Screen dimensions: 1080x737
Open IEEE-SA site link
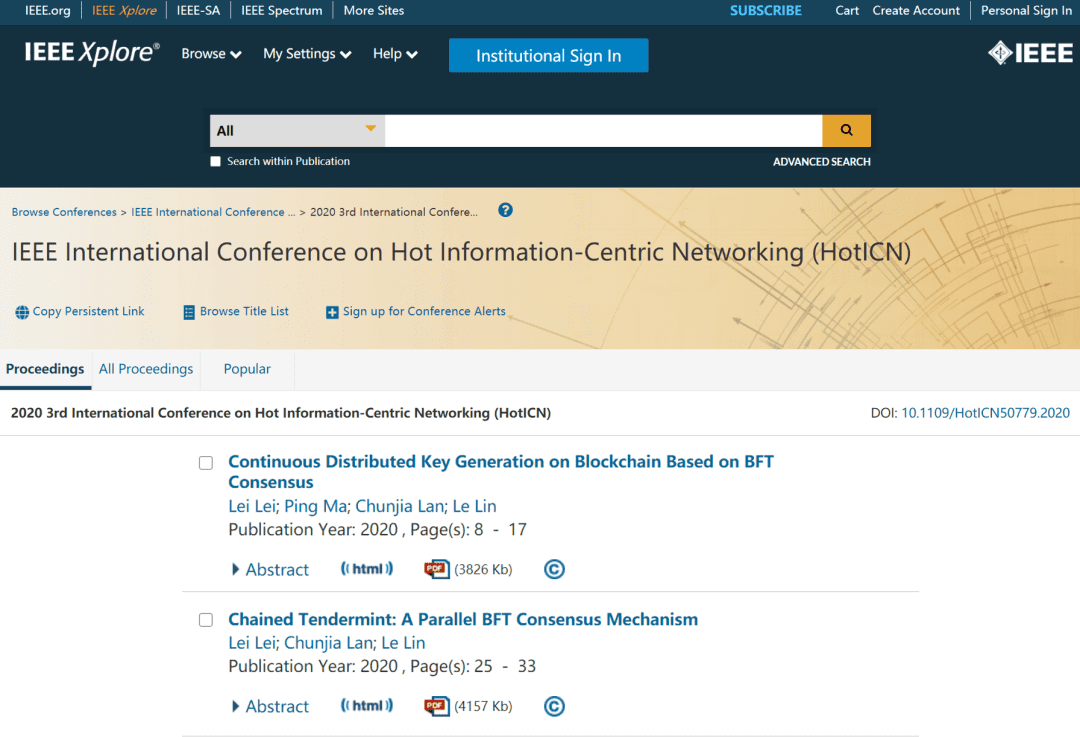point(198,10)
